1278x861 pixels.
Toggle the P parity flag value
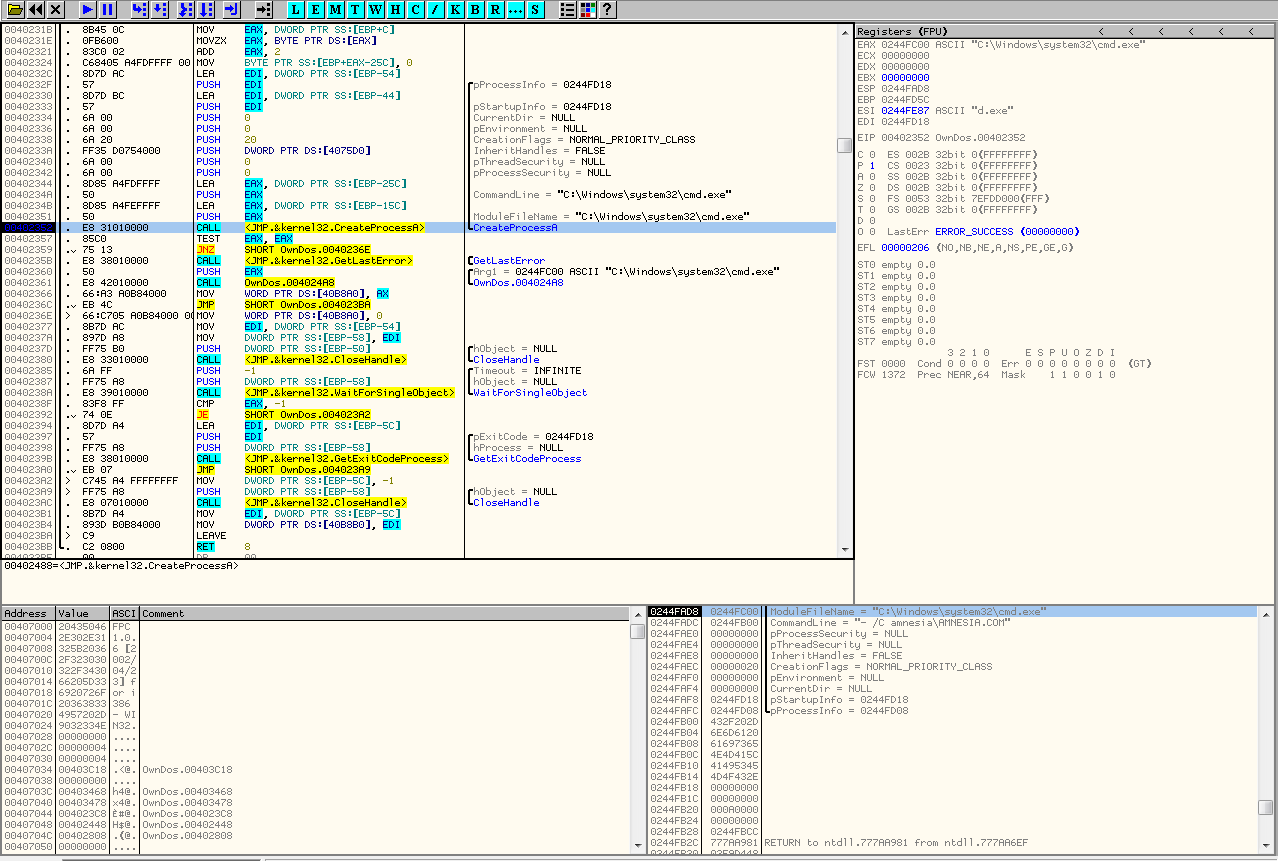(x=872, y=165)
